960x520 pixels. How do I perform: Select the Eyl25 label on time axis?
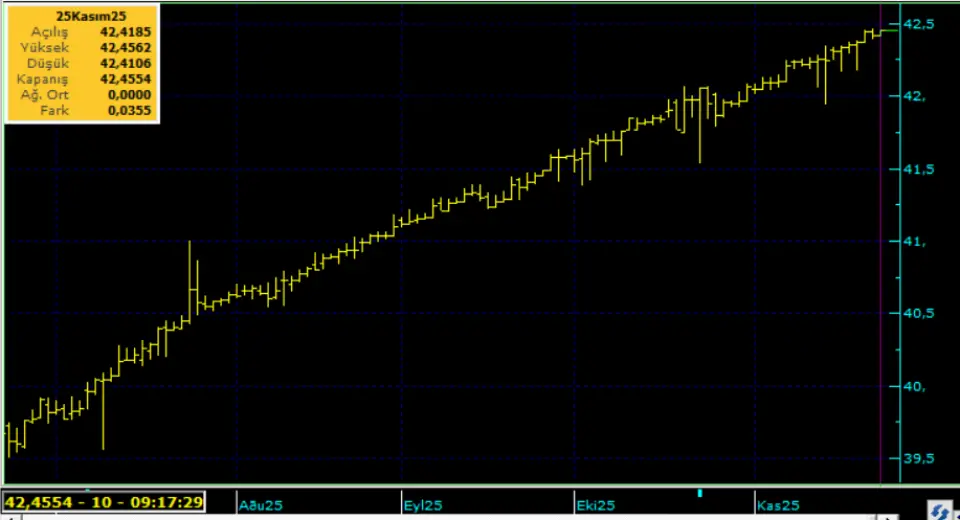424,506
